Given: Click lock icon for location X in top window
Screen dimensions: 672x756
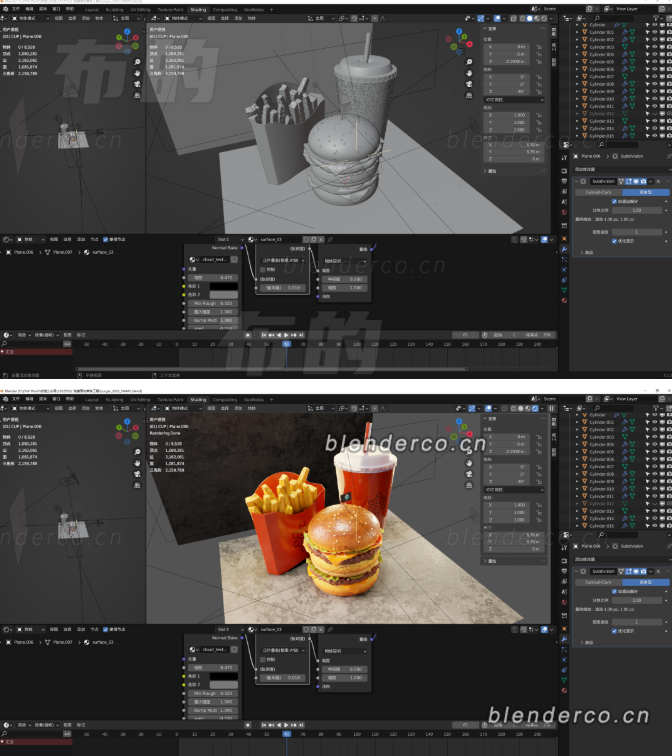Looking at the screenshot, I should [538, 47].
